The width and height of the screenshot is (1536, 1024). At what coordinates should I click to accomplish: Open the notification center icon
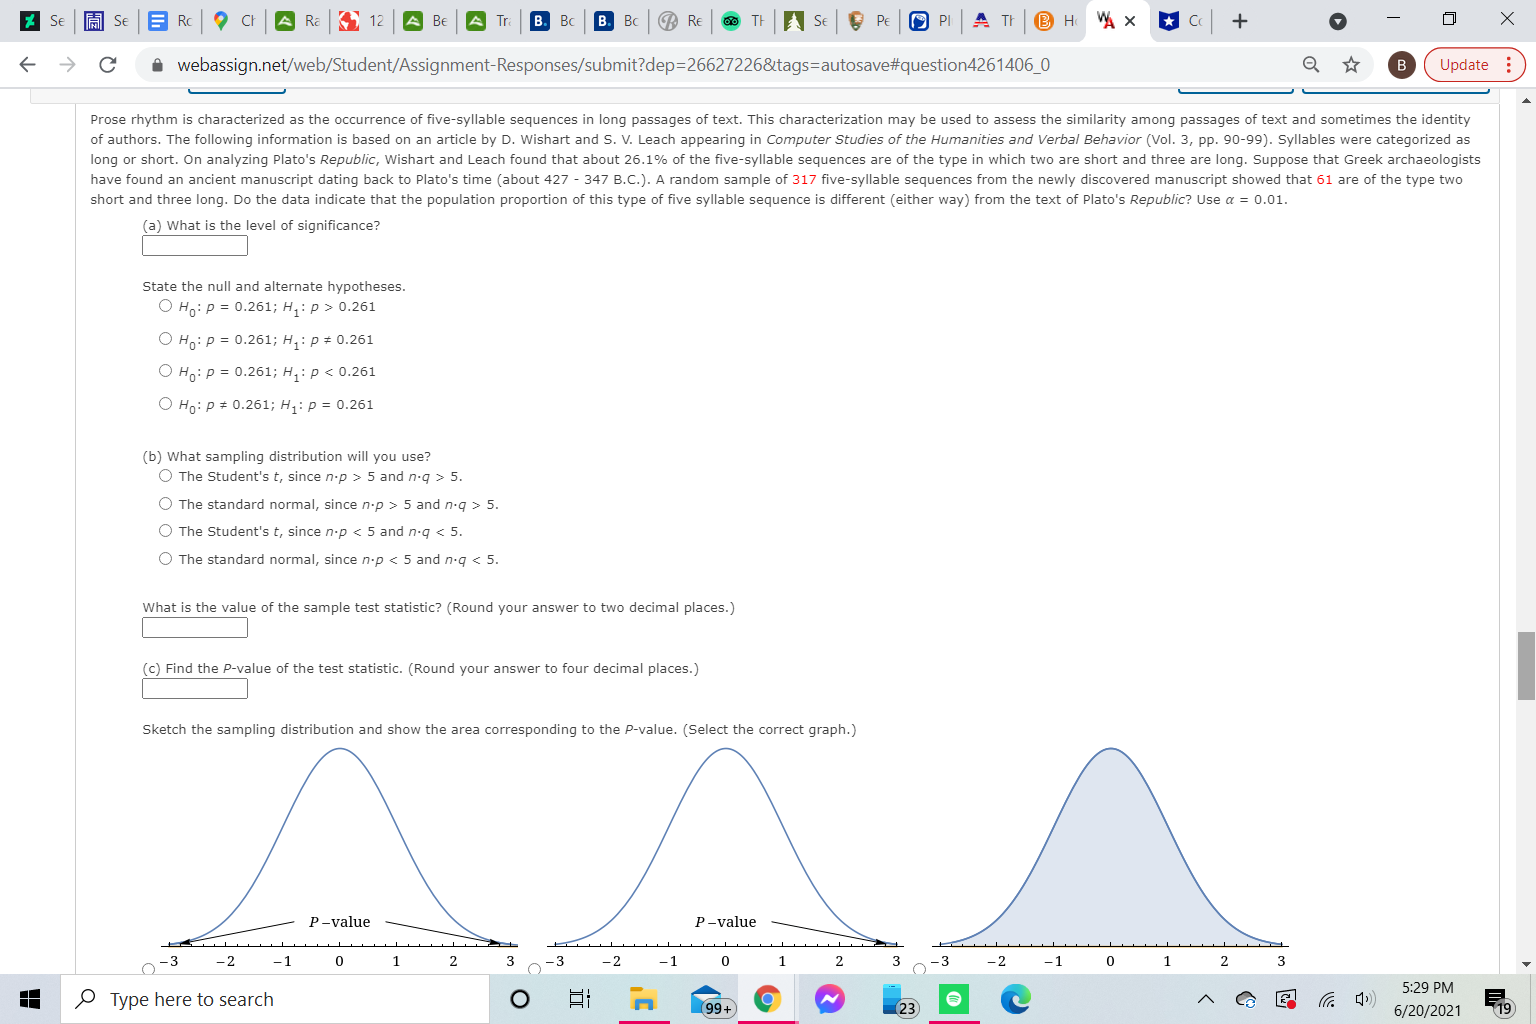coord(1497,999)
